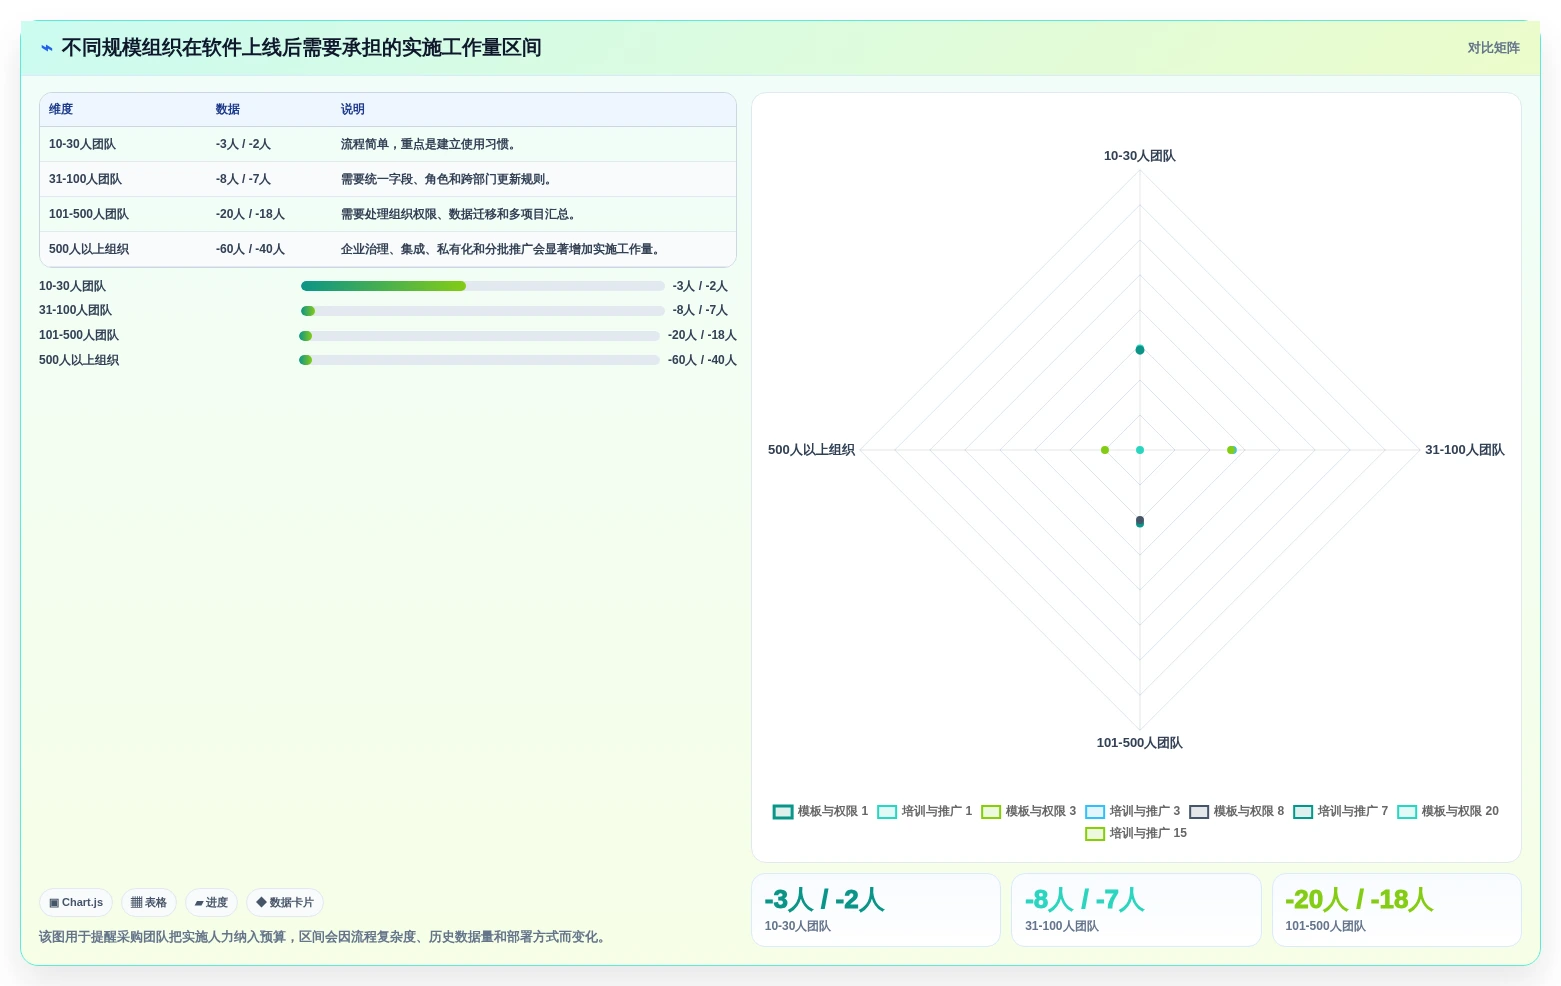Toggle legend entry 模板与权限 3

(x=1029, y=811)
